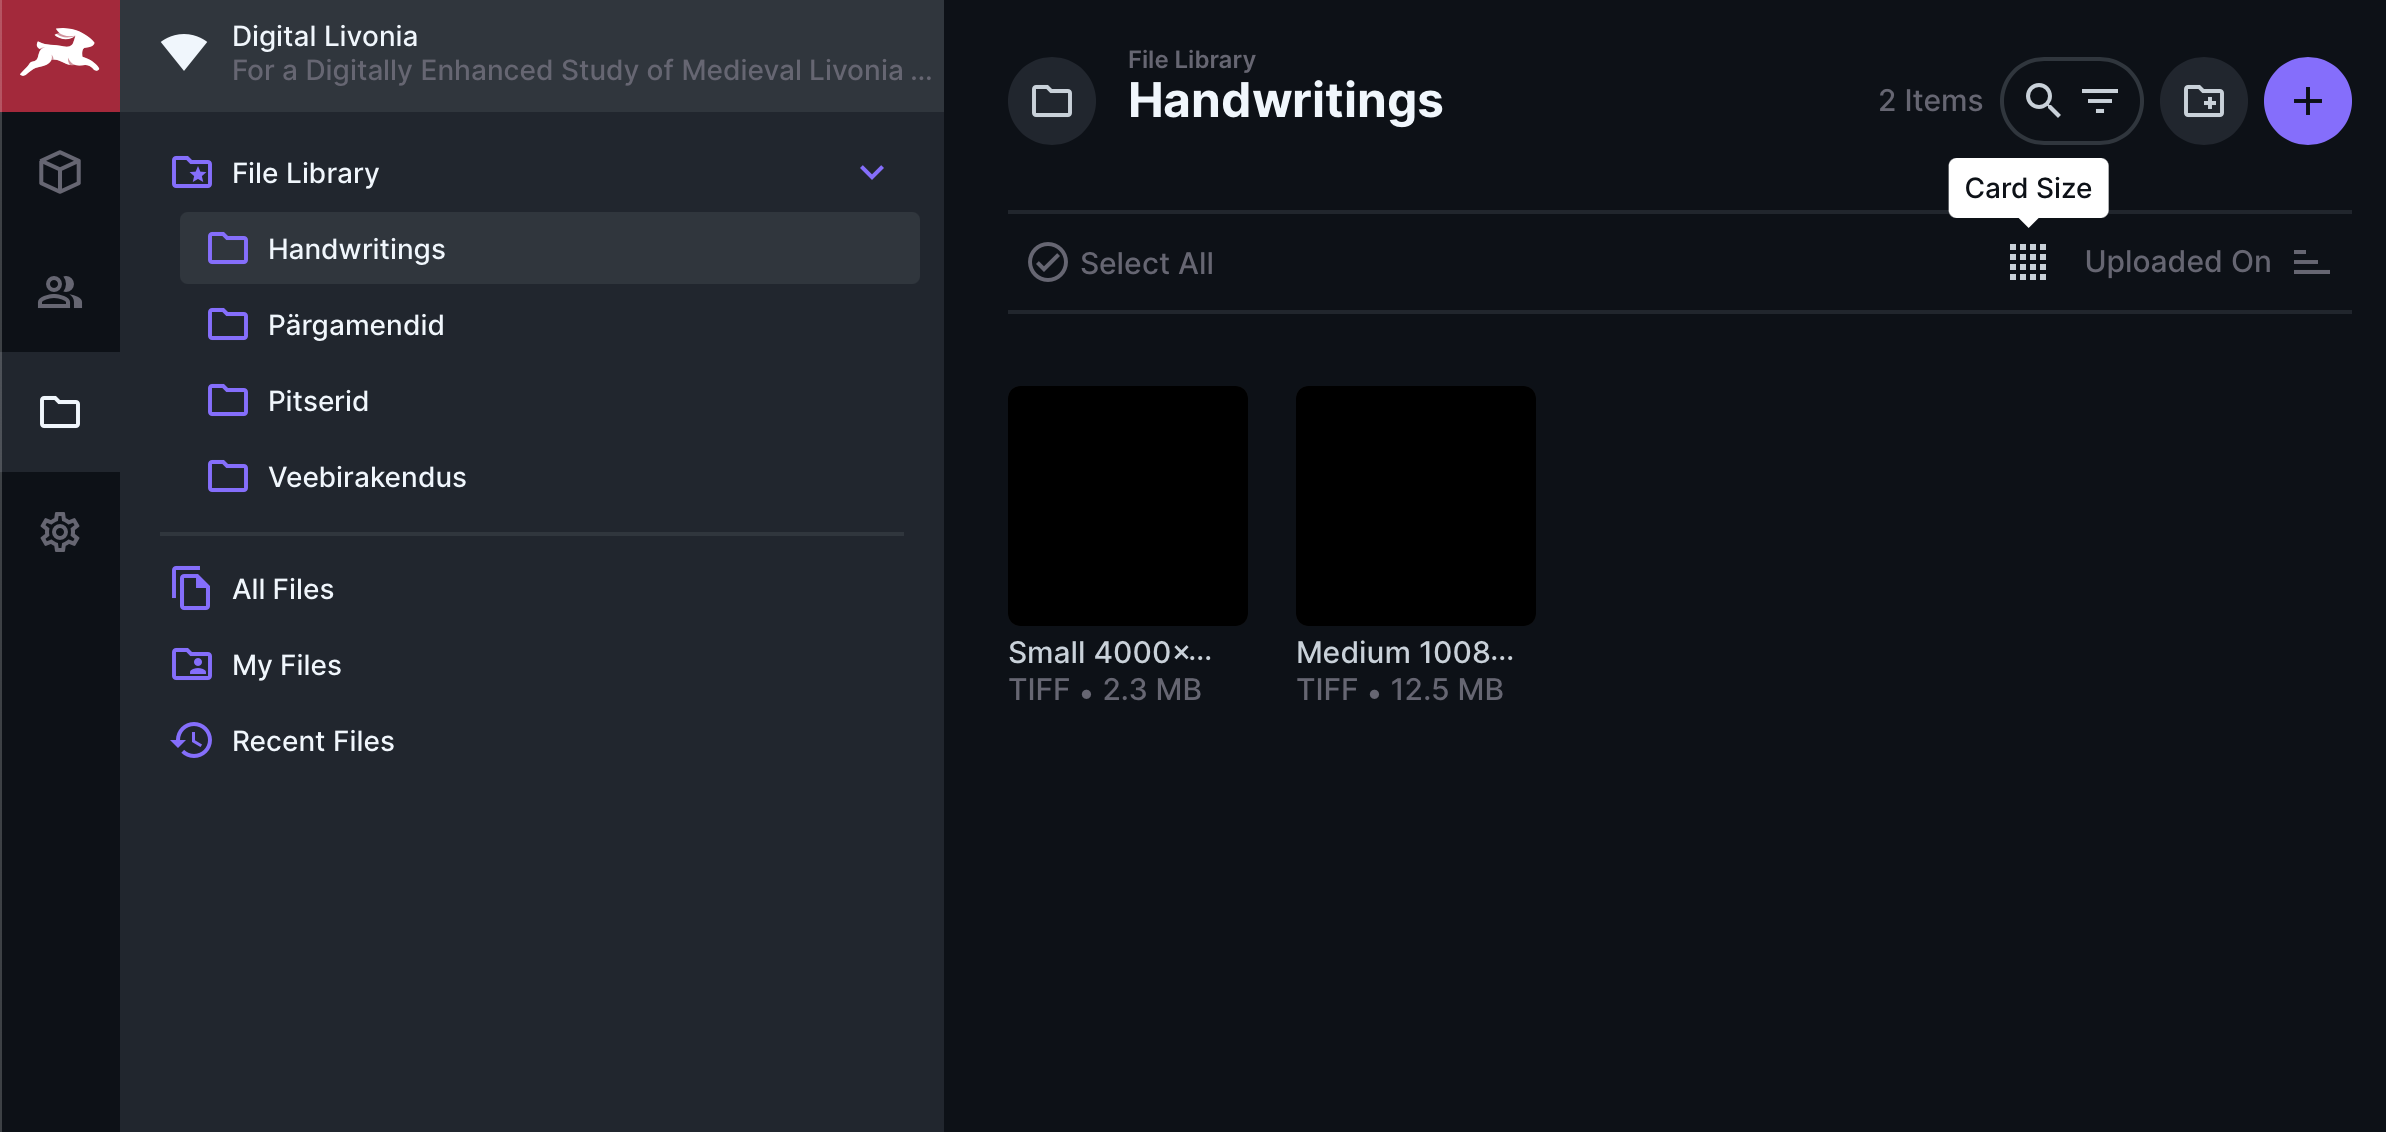This screenshot has height=1132, width=2386.
Task: Click the new folder creation icon
Action: (x=2202, y=100)
